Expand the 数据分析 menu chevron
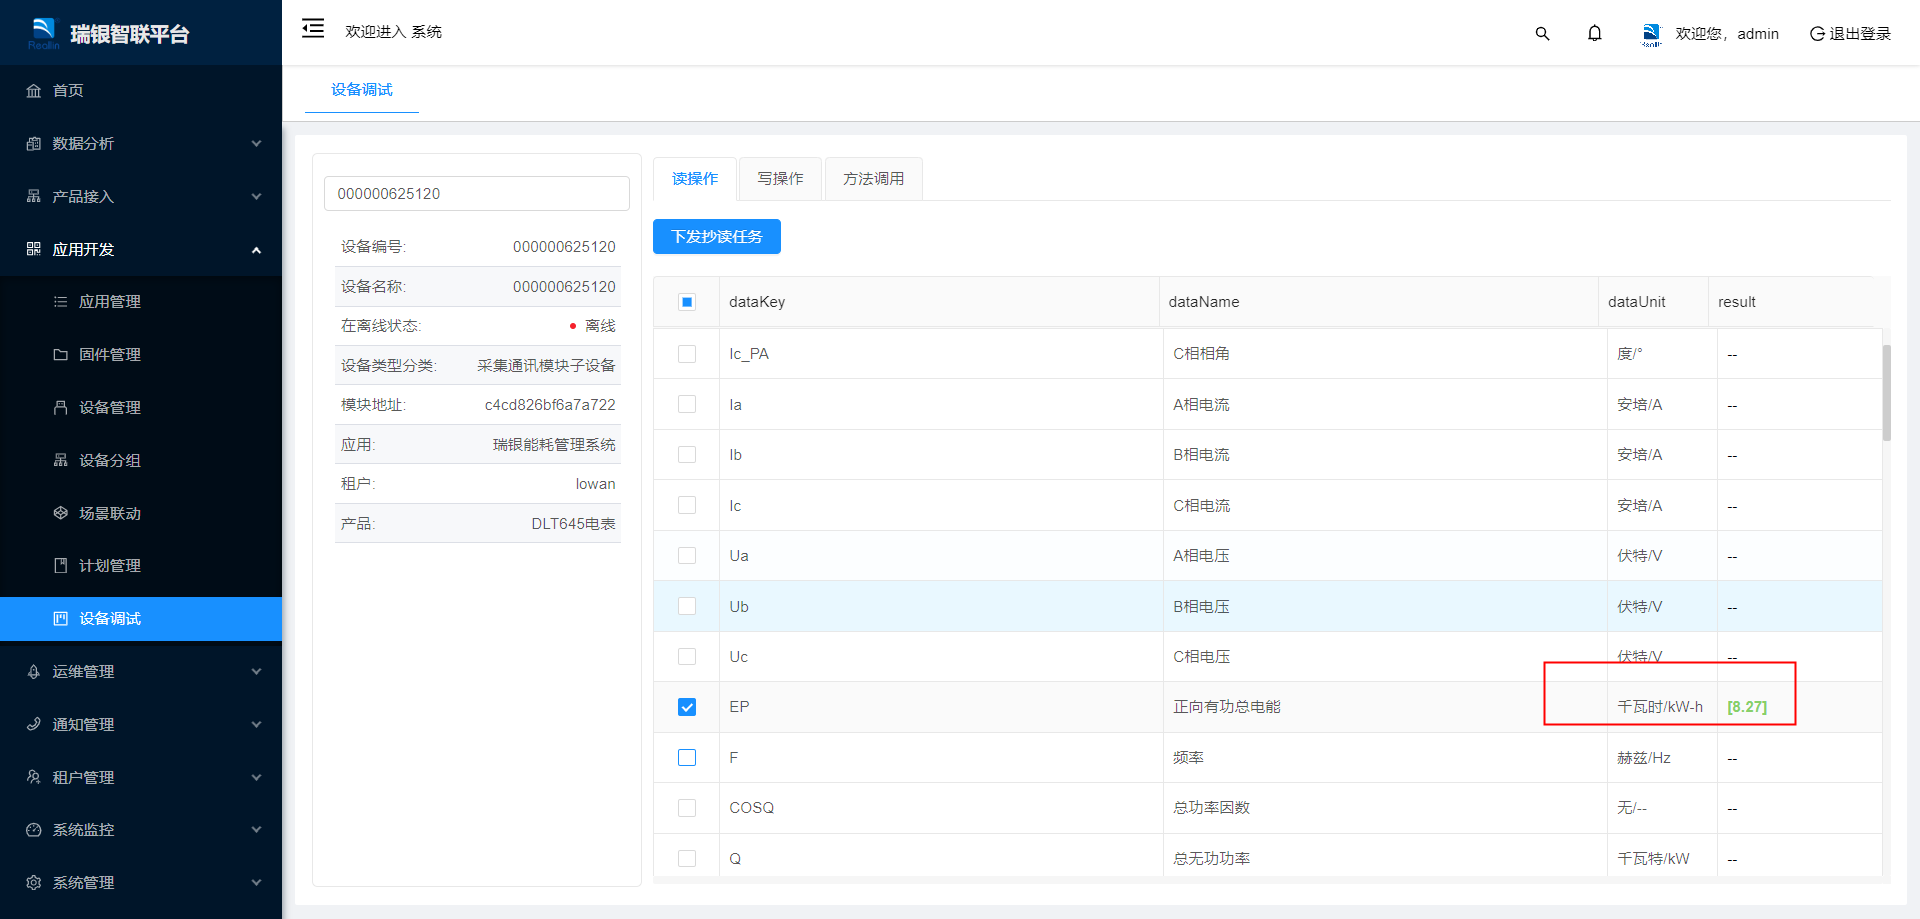 (256, 144)
